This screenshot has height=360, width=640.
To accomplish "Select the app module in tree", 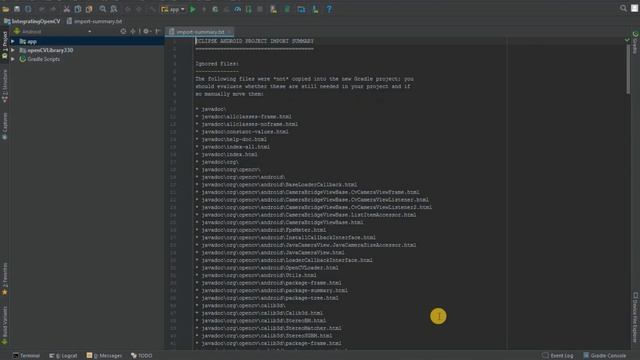I will point(31,42).
